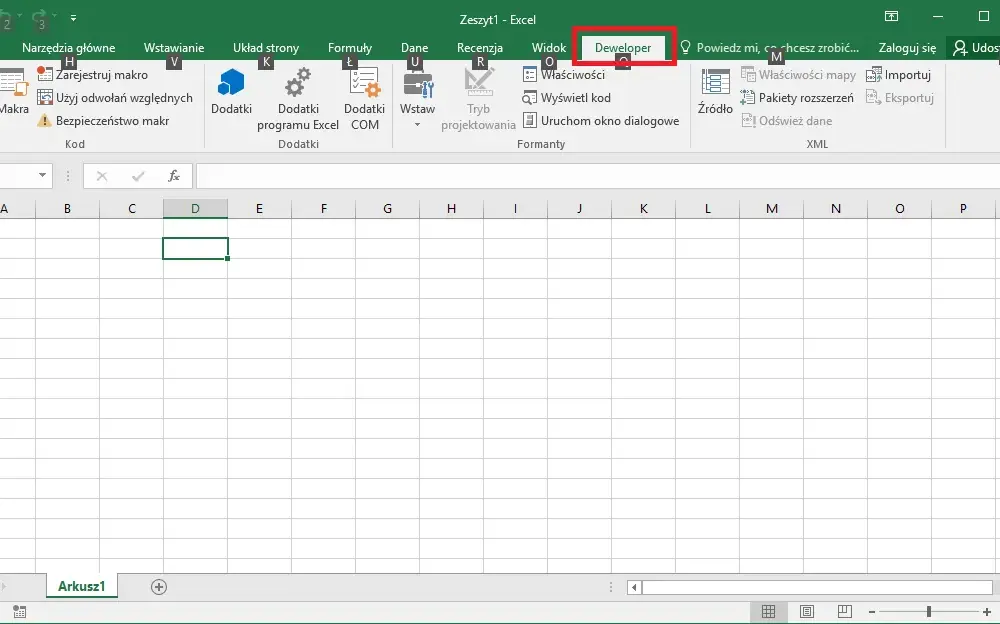Select column B header

pyautogui.click(x=67, y=209)
